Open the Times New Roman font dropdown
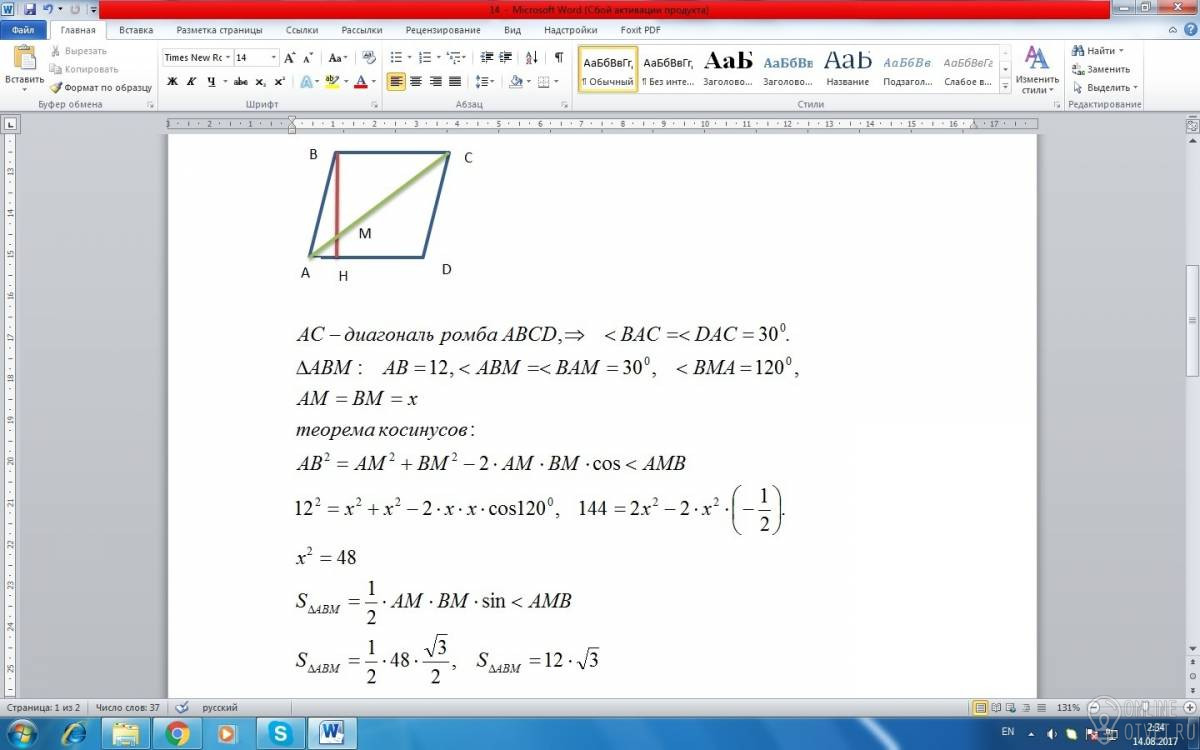Viewport: 1200px width, 750px height. click(x=197, y=58)
